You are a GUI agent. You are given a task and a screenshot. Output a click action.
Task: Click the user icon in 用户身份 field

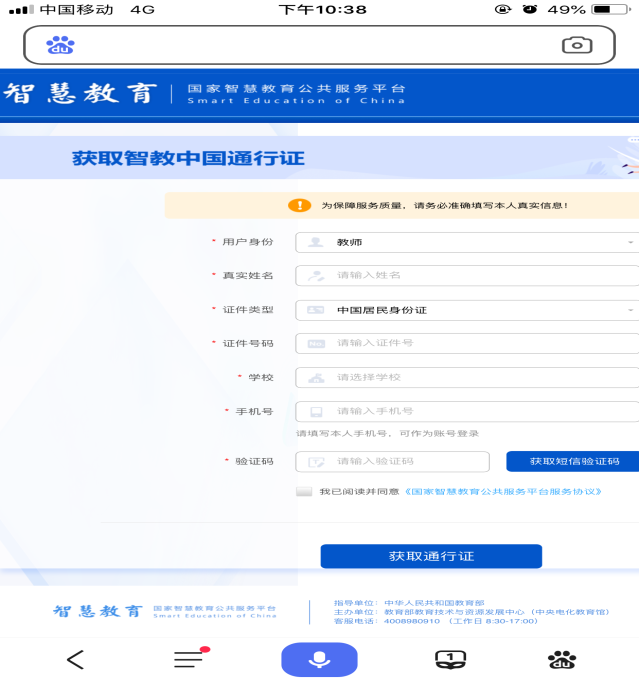(x=316, y=242)
